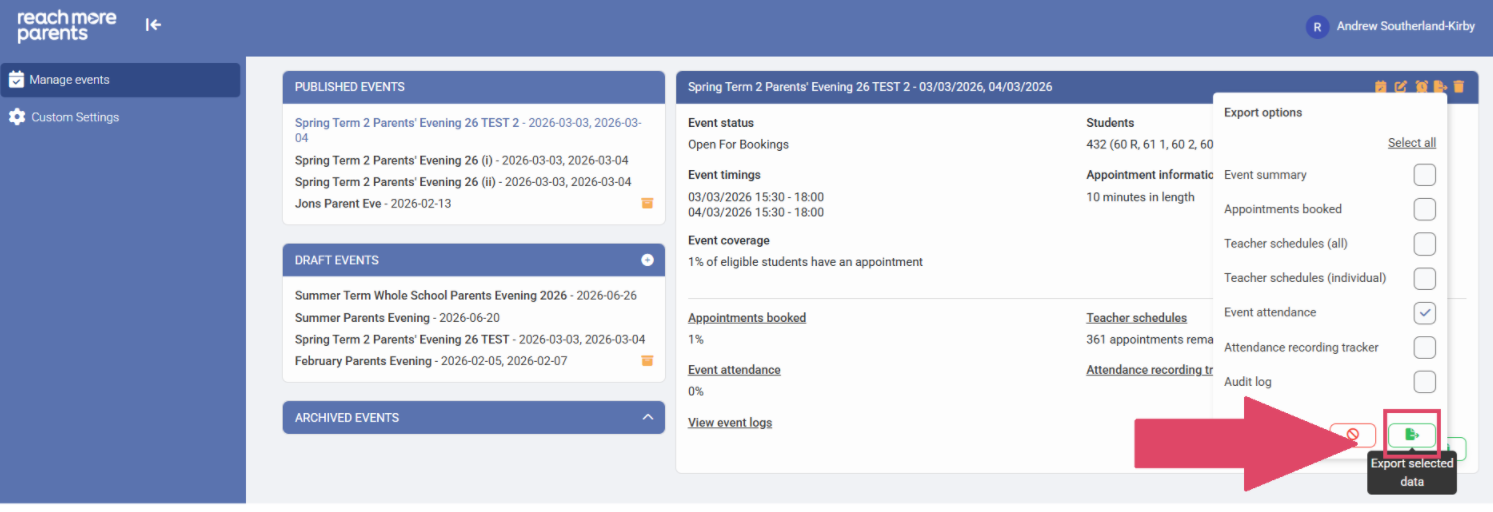The image size is (1493, 512).
Task: Expand the Archived Events section chevron
Action: pos(647,418)
